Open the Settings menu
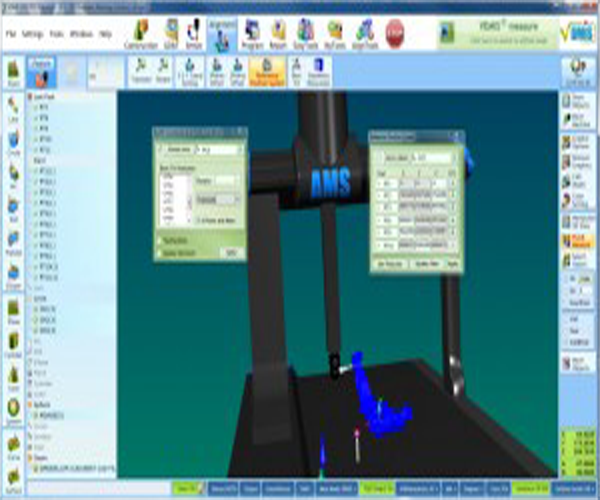The image size is (600, 500). pos(32,34)
